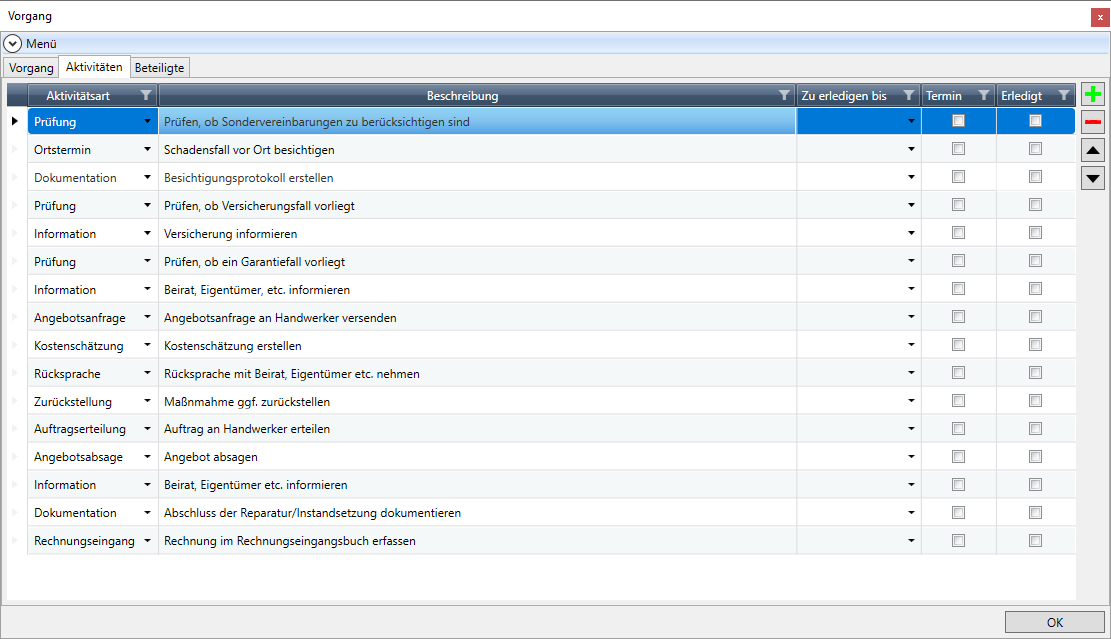Switch to the Beteiligte tab
Screen dimensions: 1111x639
pos(160,67)
